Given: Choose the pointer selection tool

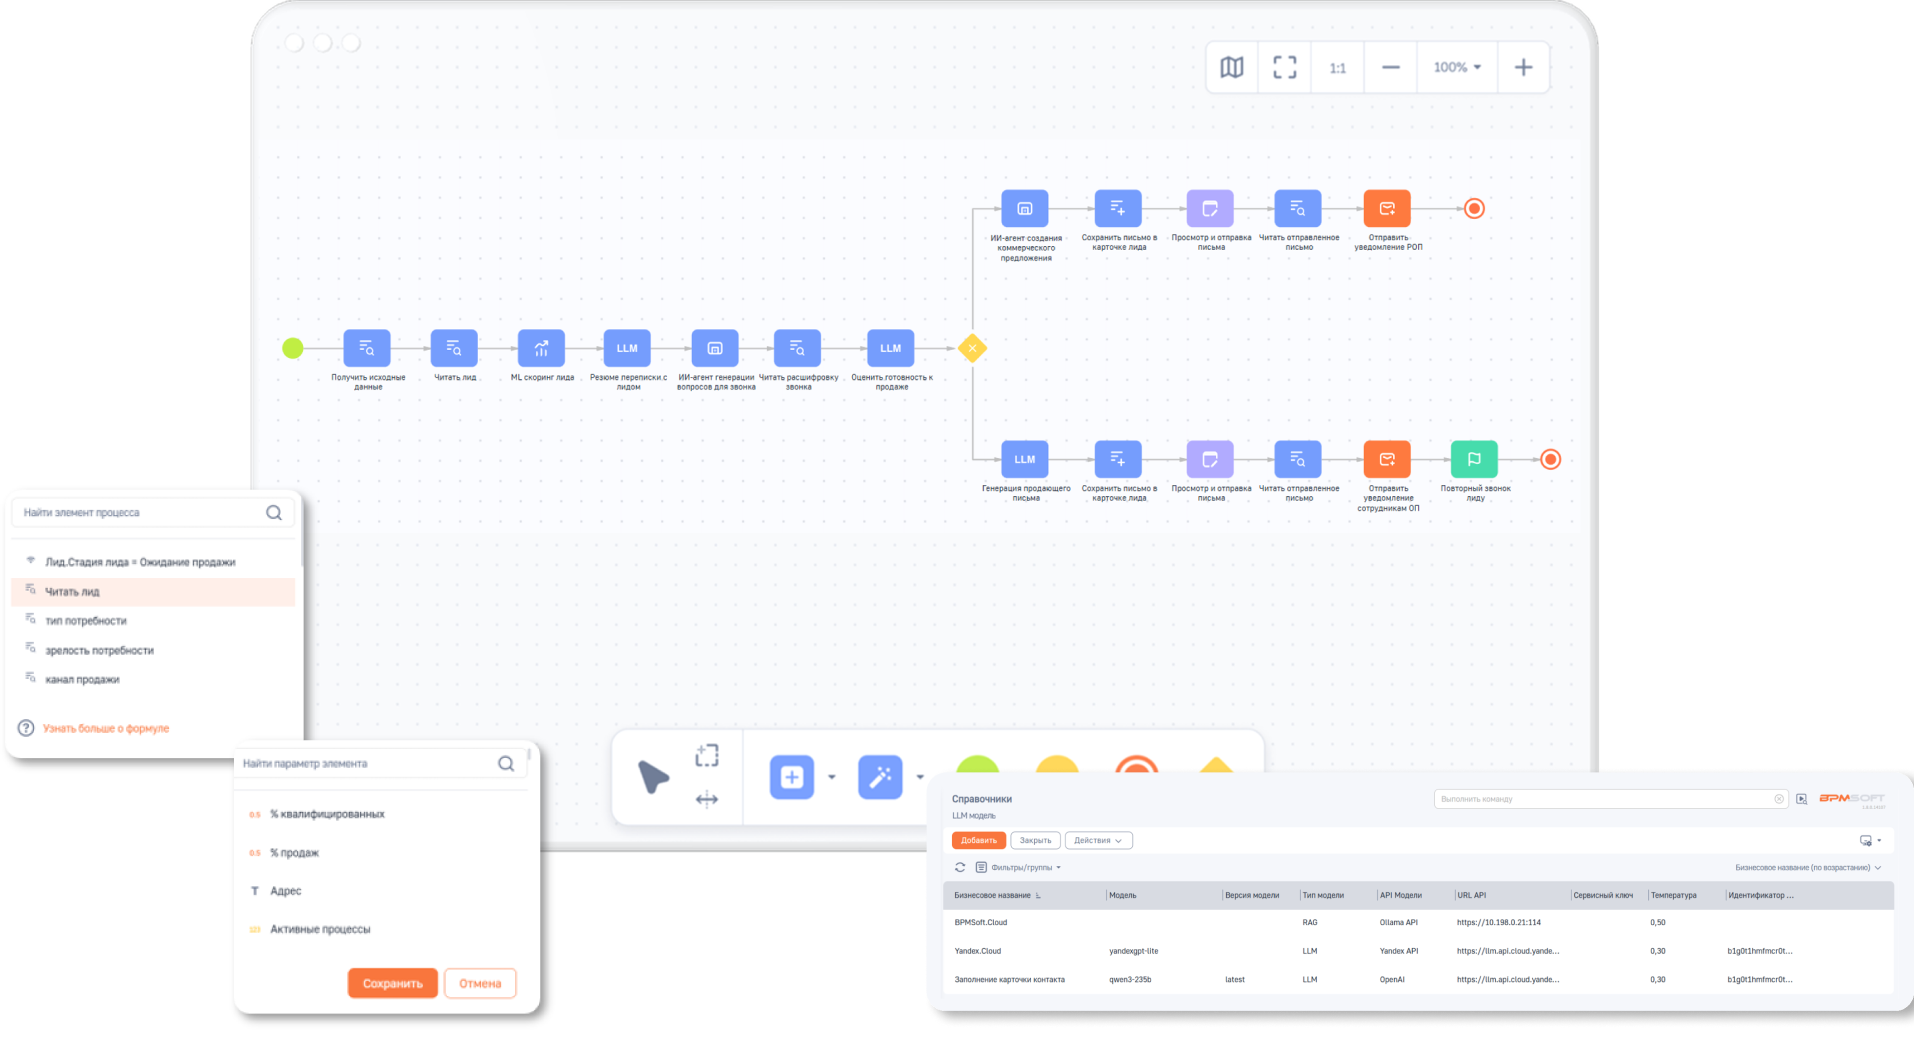Looking at the screenshot, I should (x=653, y=777).
